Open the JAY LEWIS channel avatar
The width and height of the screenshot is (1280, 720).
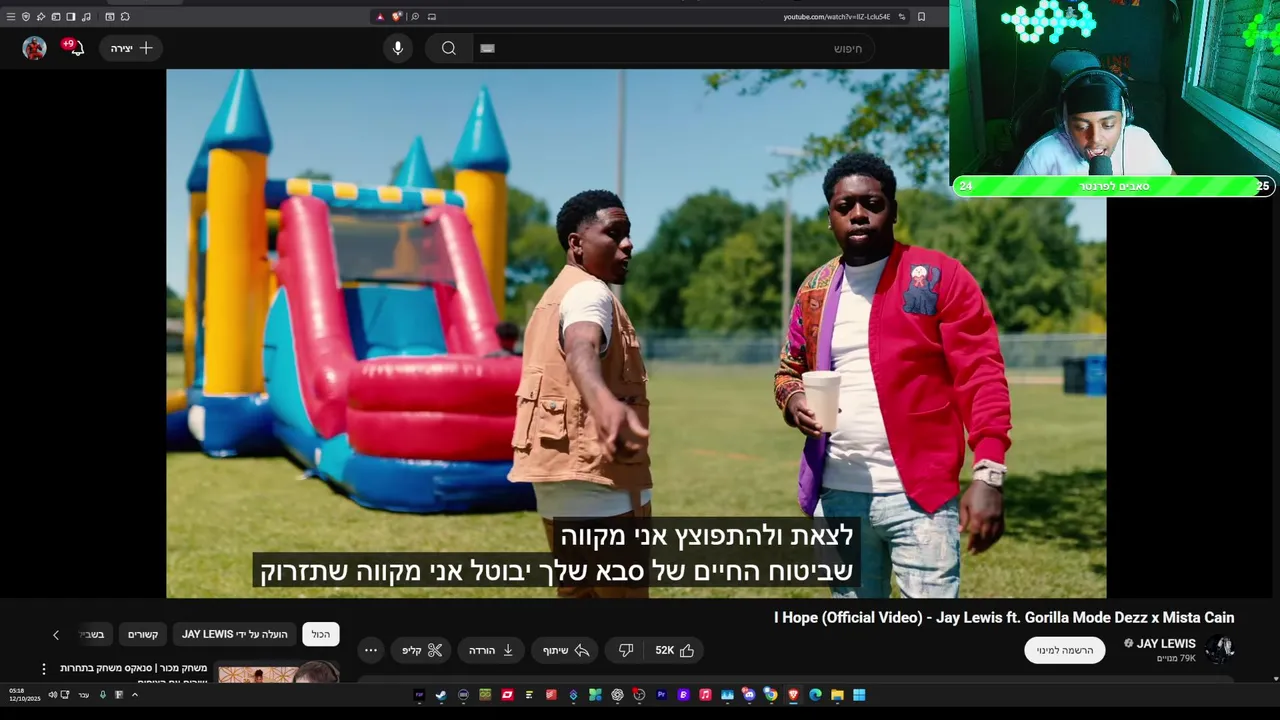click(1219, 650)
